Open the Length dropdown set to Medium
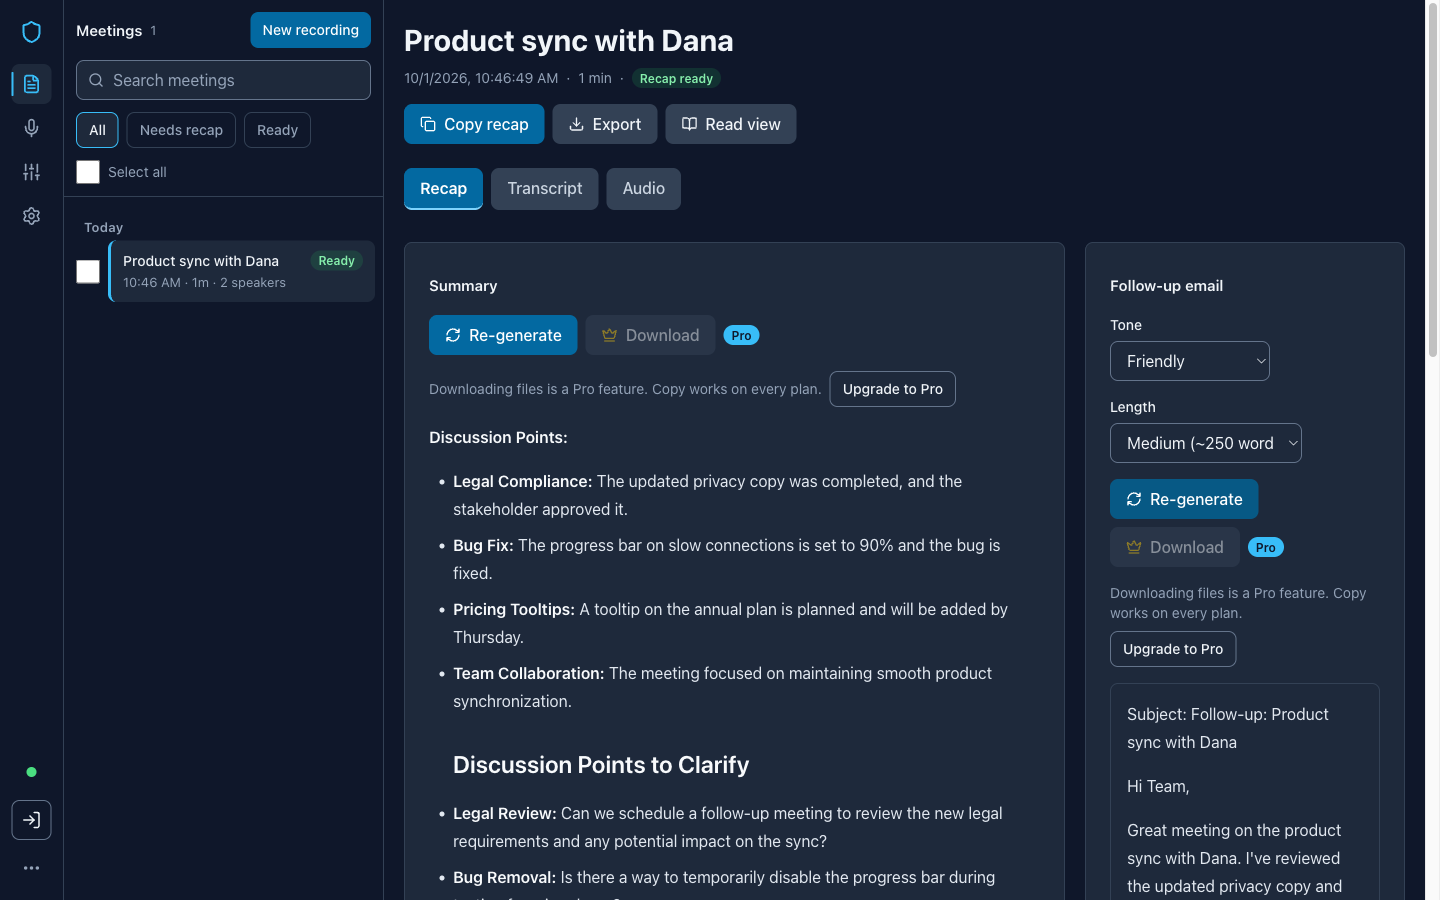Image resolution: width=1440 pixels, height=900 pixels. point(1206,443)
